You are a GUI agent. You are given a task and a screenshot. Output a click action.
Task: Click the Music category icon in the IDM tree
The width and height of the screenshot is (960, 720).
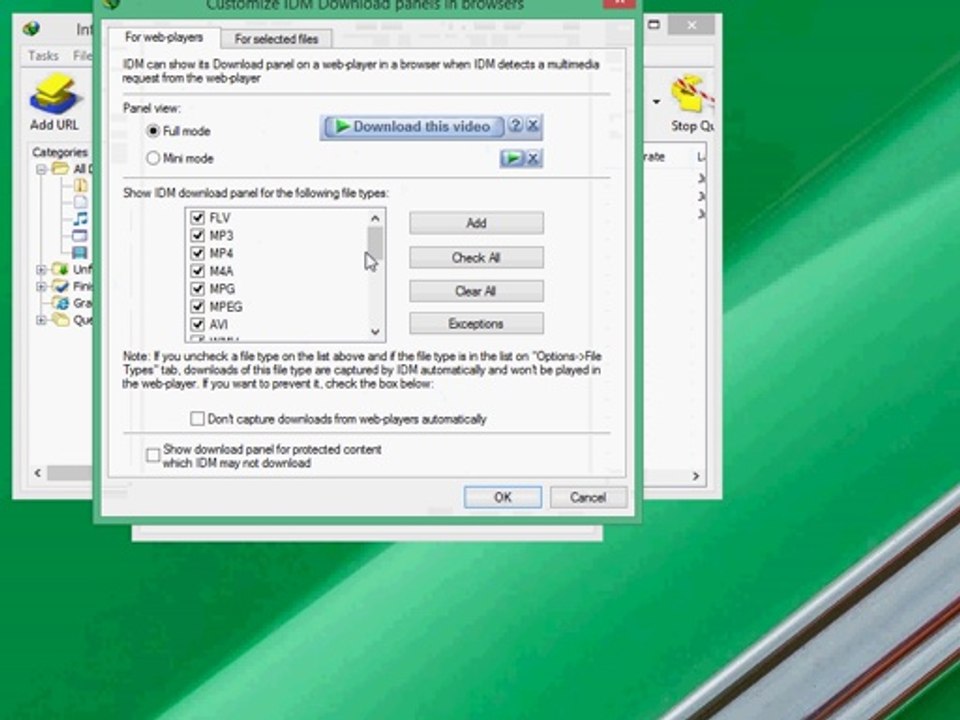[x=80, y=219]
